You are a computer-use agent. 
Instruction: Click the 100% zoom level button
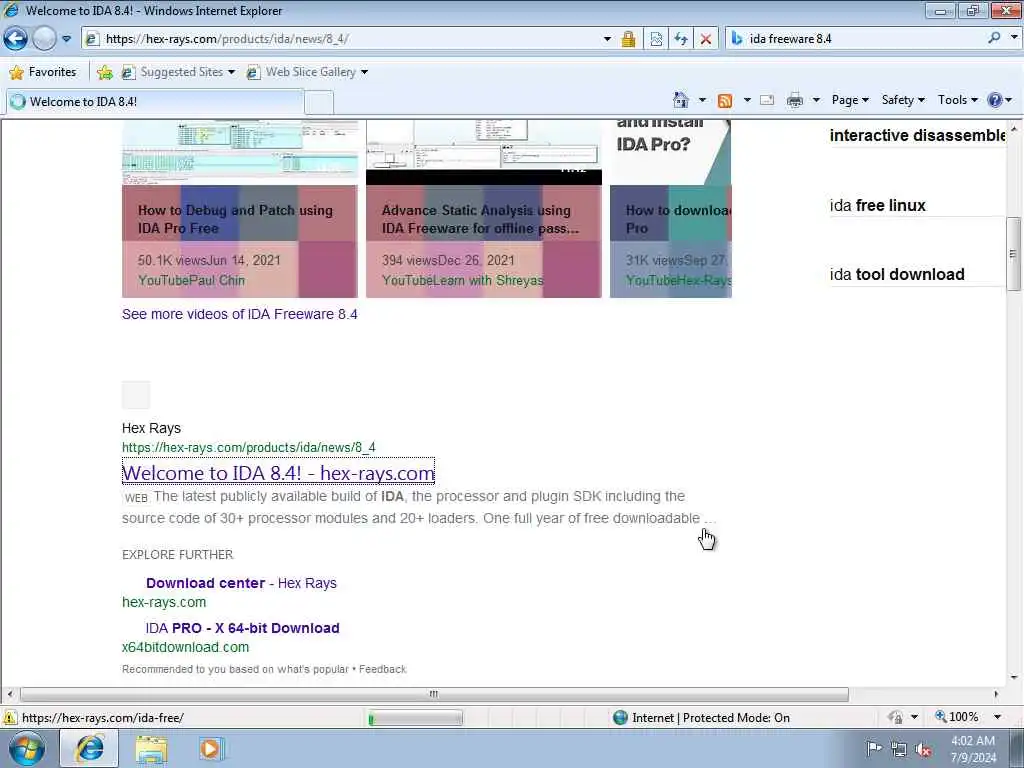[x=957, y=717]
